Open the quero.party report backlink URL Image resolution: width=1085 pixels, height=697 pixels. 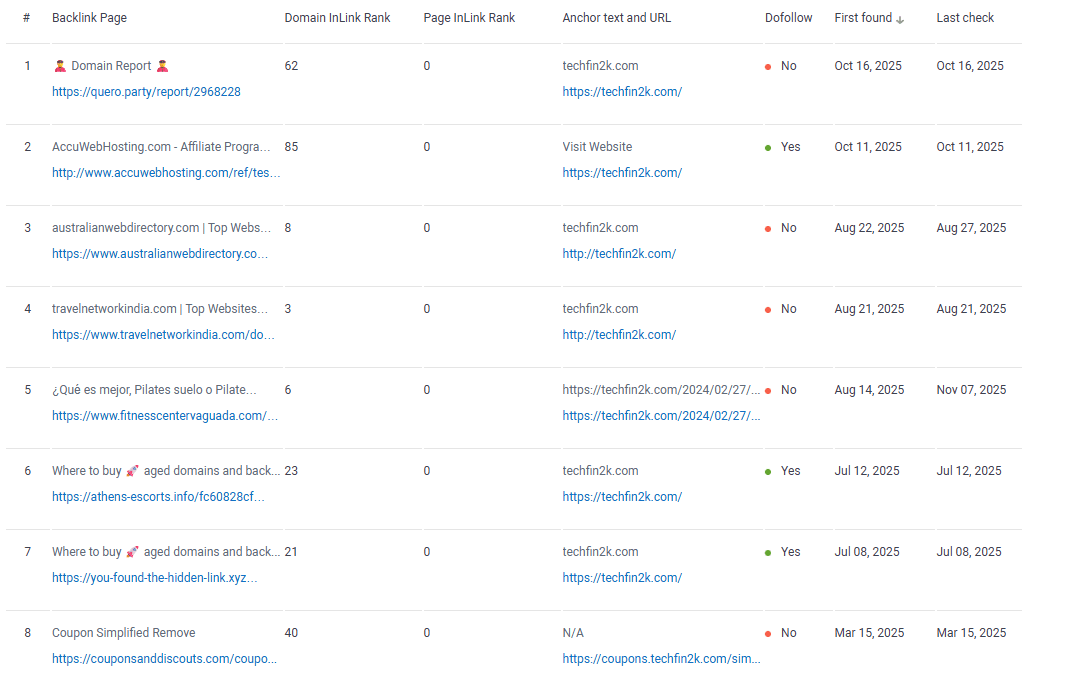pos(146,91)
